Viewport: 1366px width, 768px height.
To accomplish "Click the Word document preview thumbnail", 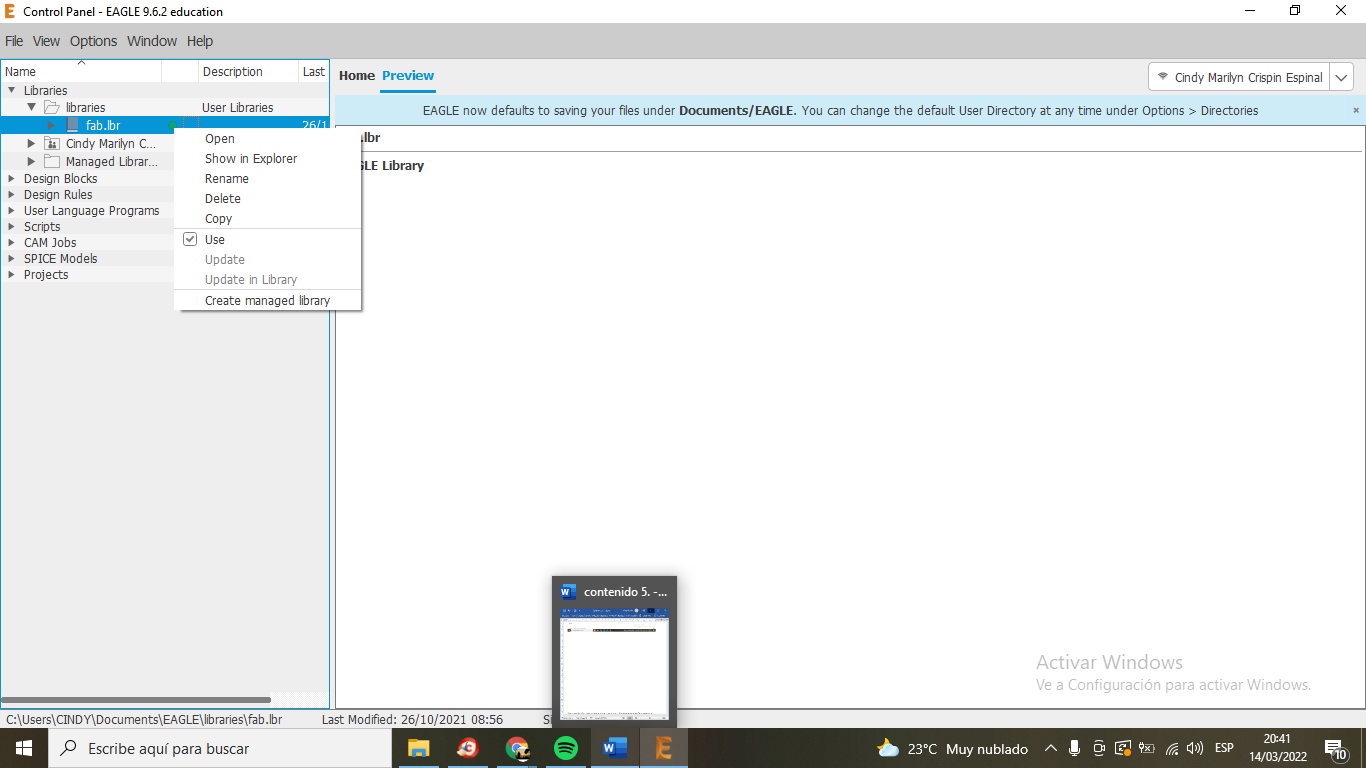I will click(614, 663).
